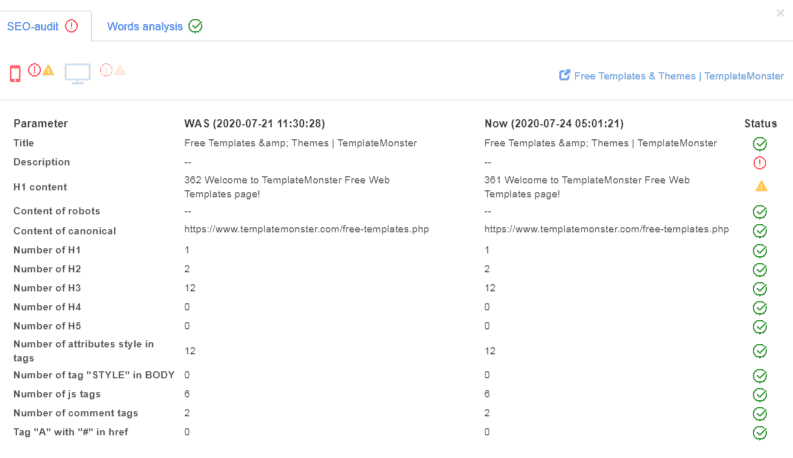This screenshot has width=793, height=458.
Task: Click the WAS H1 content starting with 362 Welcome
Action: pos(287,187)
